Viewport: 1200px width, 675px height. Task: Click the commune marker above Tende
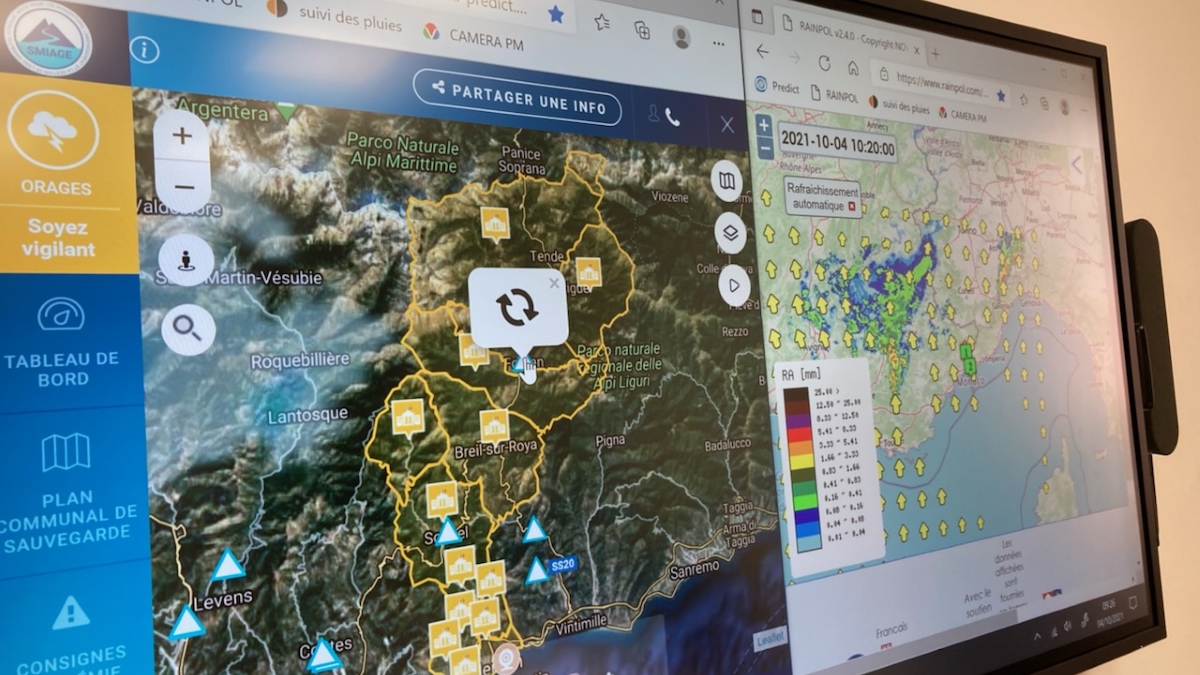(x=495, y=222)
